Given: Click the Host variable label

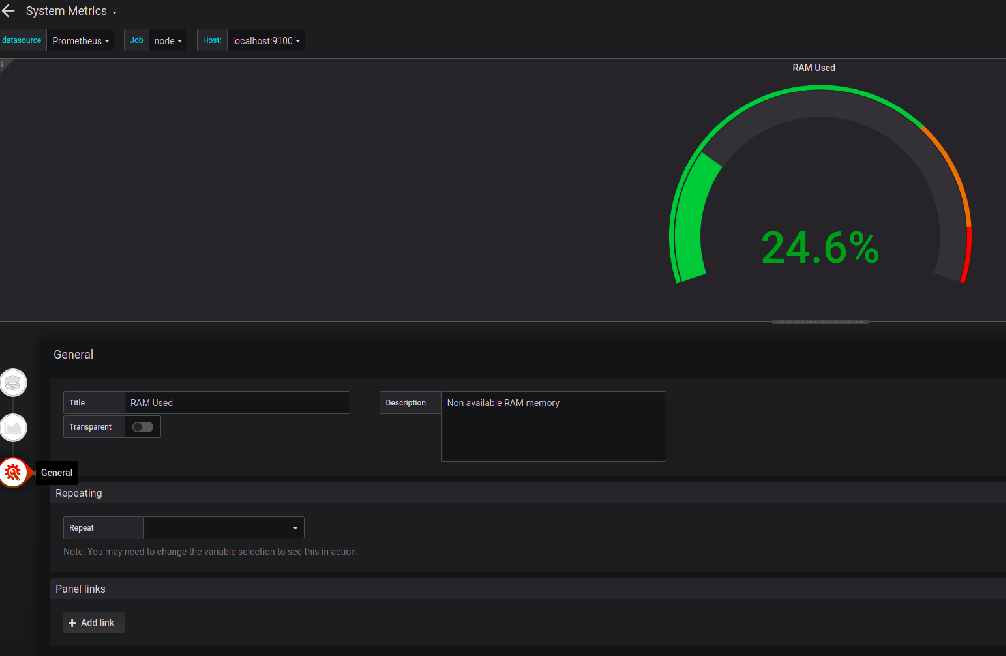Looking at the screenshot, I should [212, 40].
